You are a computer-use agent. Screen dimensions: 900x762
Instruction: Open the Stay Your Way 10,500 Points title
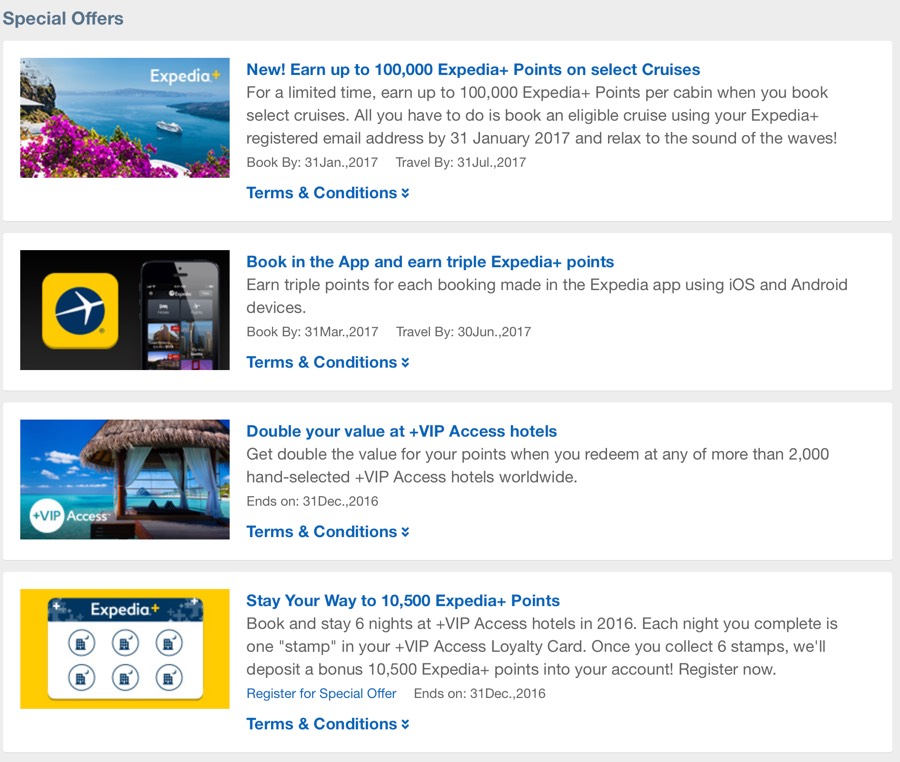click(x=403, y=600)
